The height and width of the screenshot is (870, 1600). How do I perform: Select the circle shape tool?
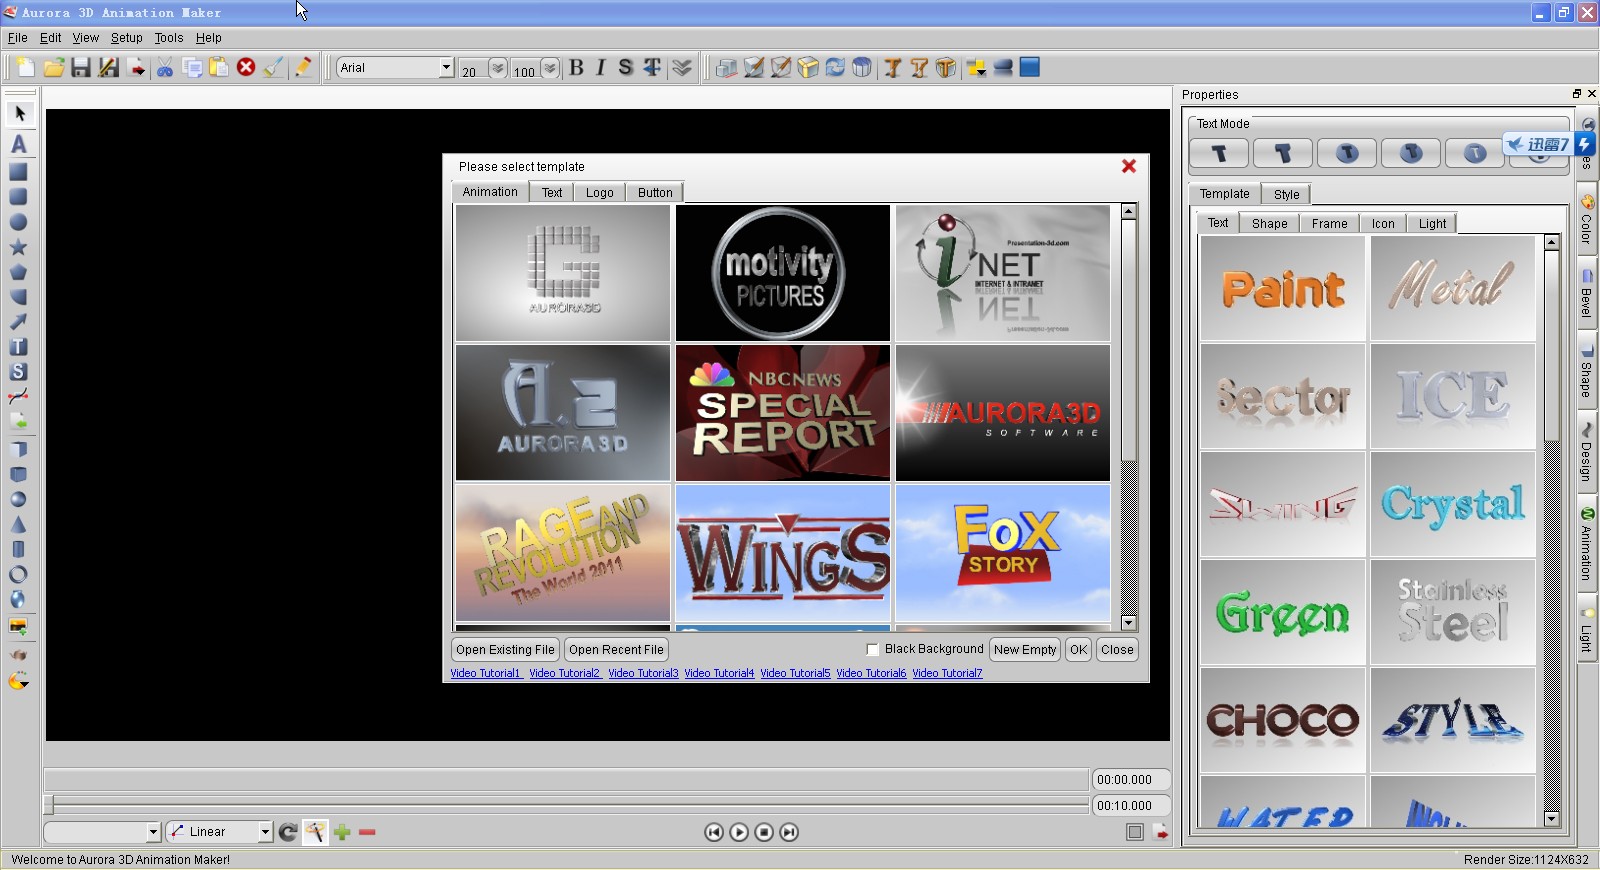[18, 222]
